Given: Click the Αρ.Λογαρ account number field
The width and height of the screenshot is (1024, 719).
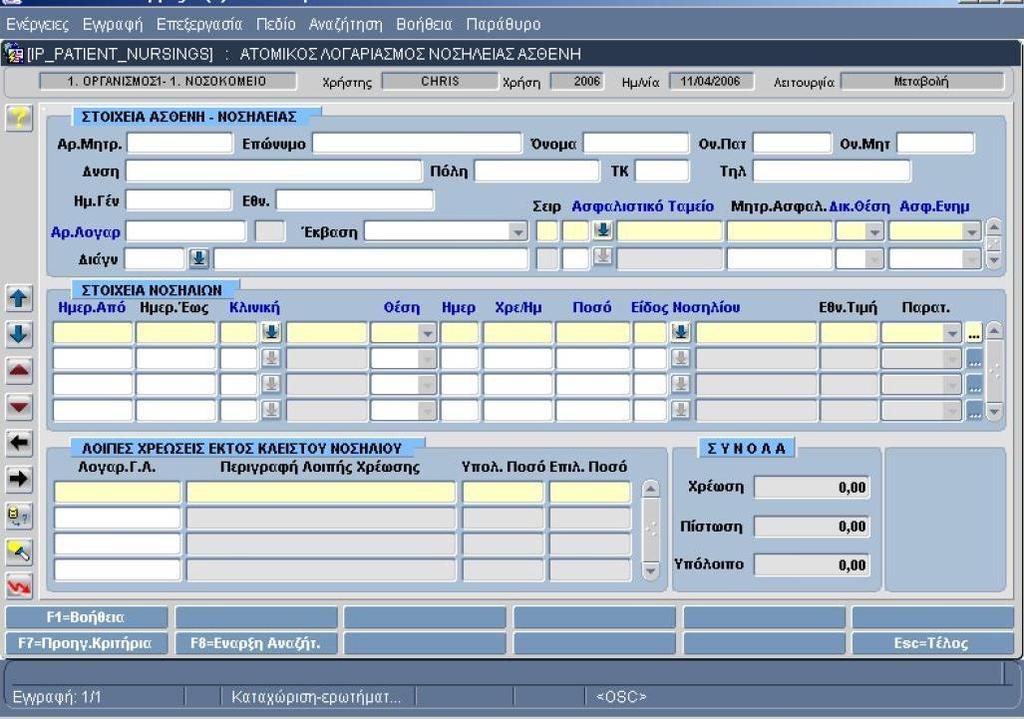Looking at the screenshot, I should (185, 231).
